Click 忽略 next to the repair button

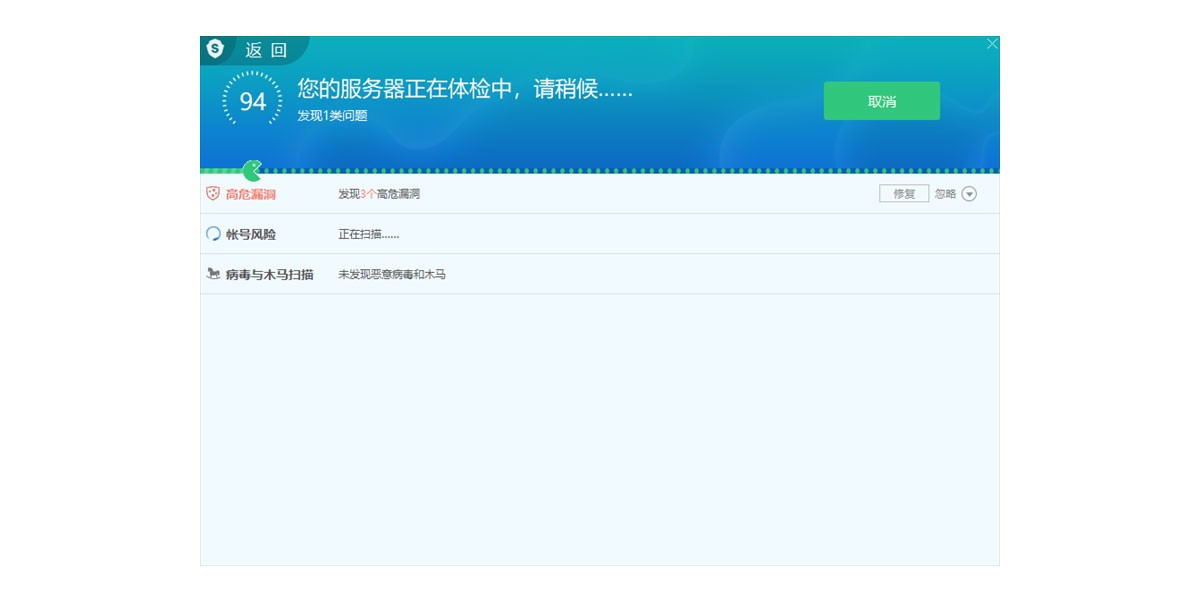945,194
